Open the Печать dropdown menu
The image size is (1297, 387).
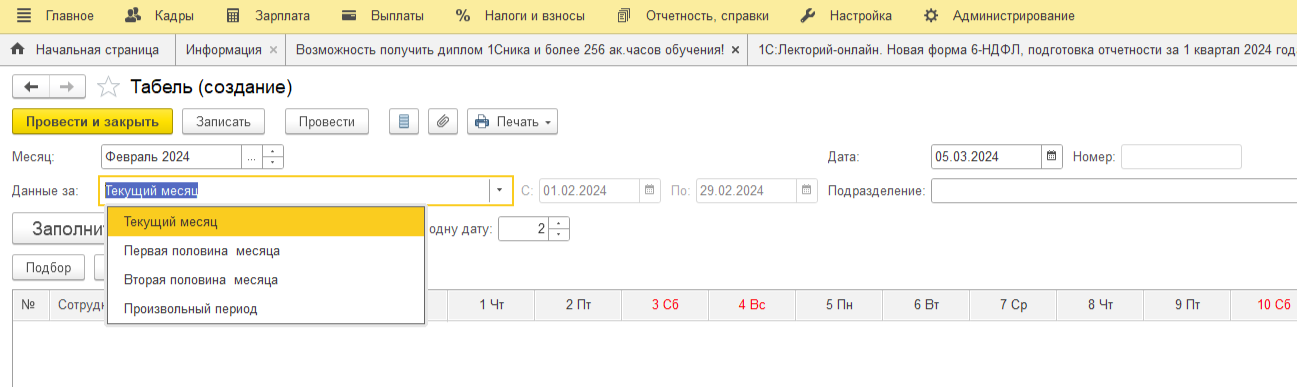tap(512, 121)
